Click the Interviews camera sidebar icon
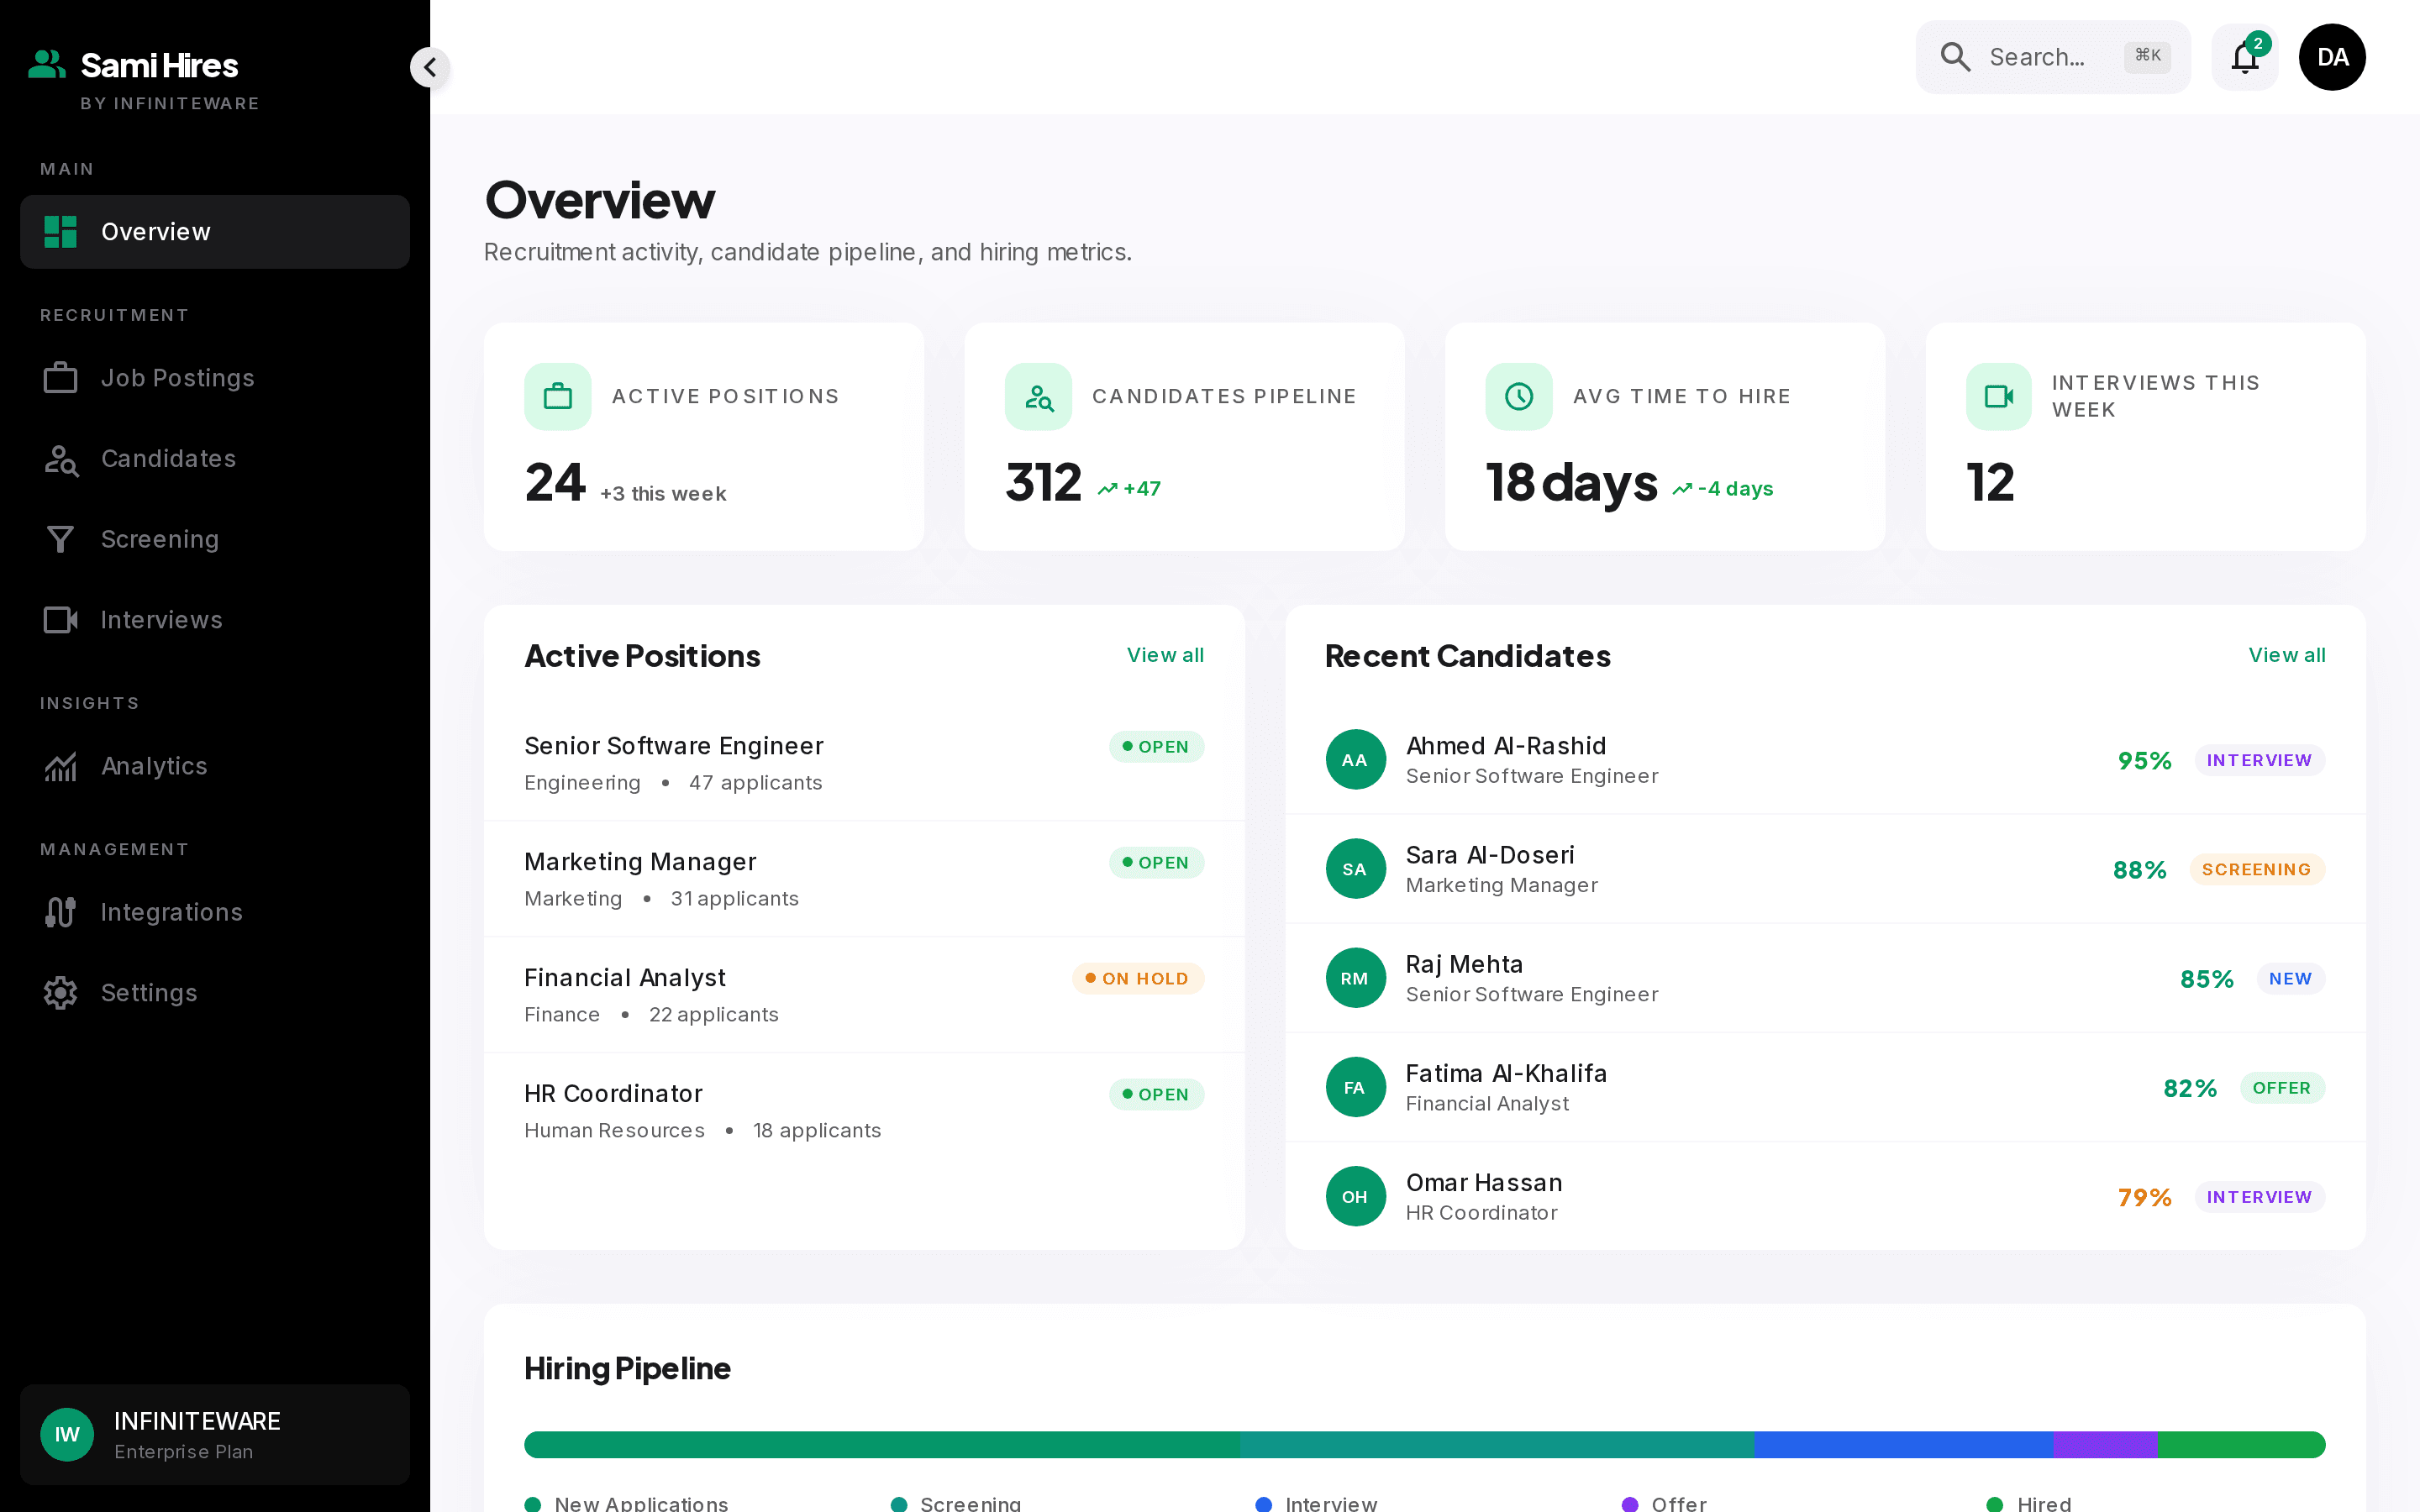Image resolution: width=2420 pixels, height=1512 pixels. 61,620
